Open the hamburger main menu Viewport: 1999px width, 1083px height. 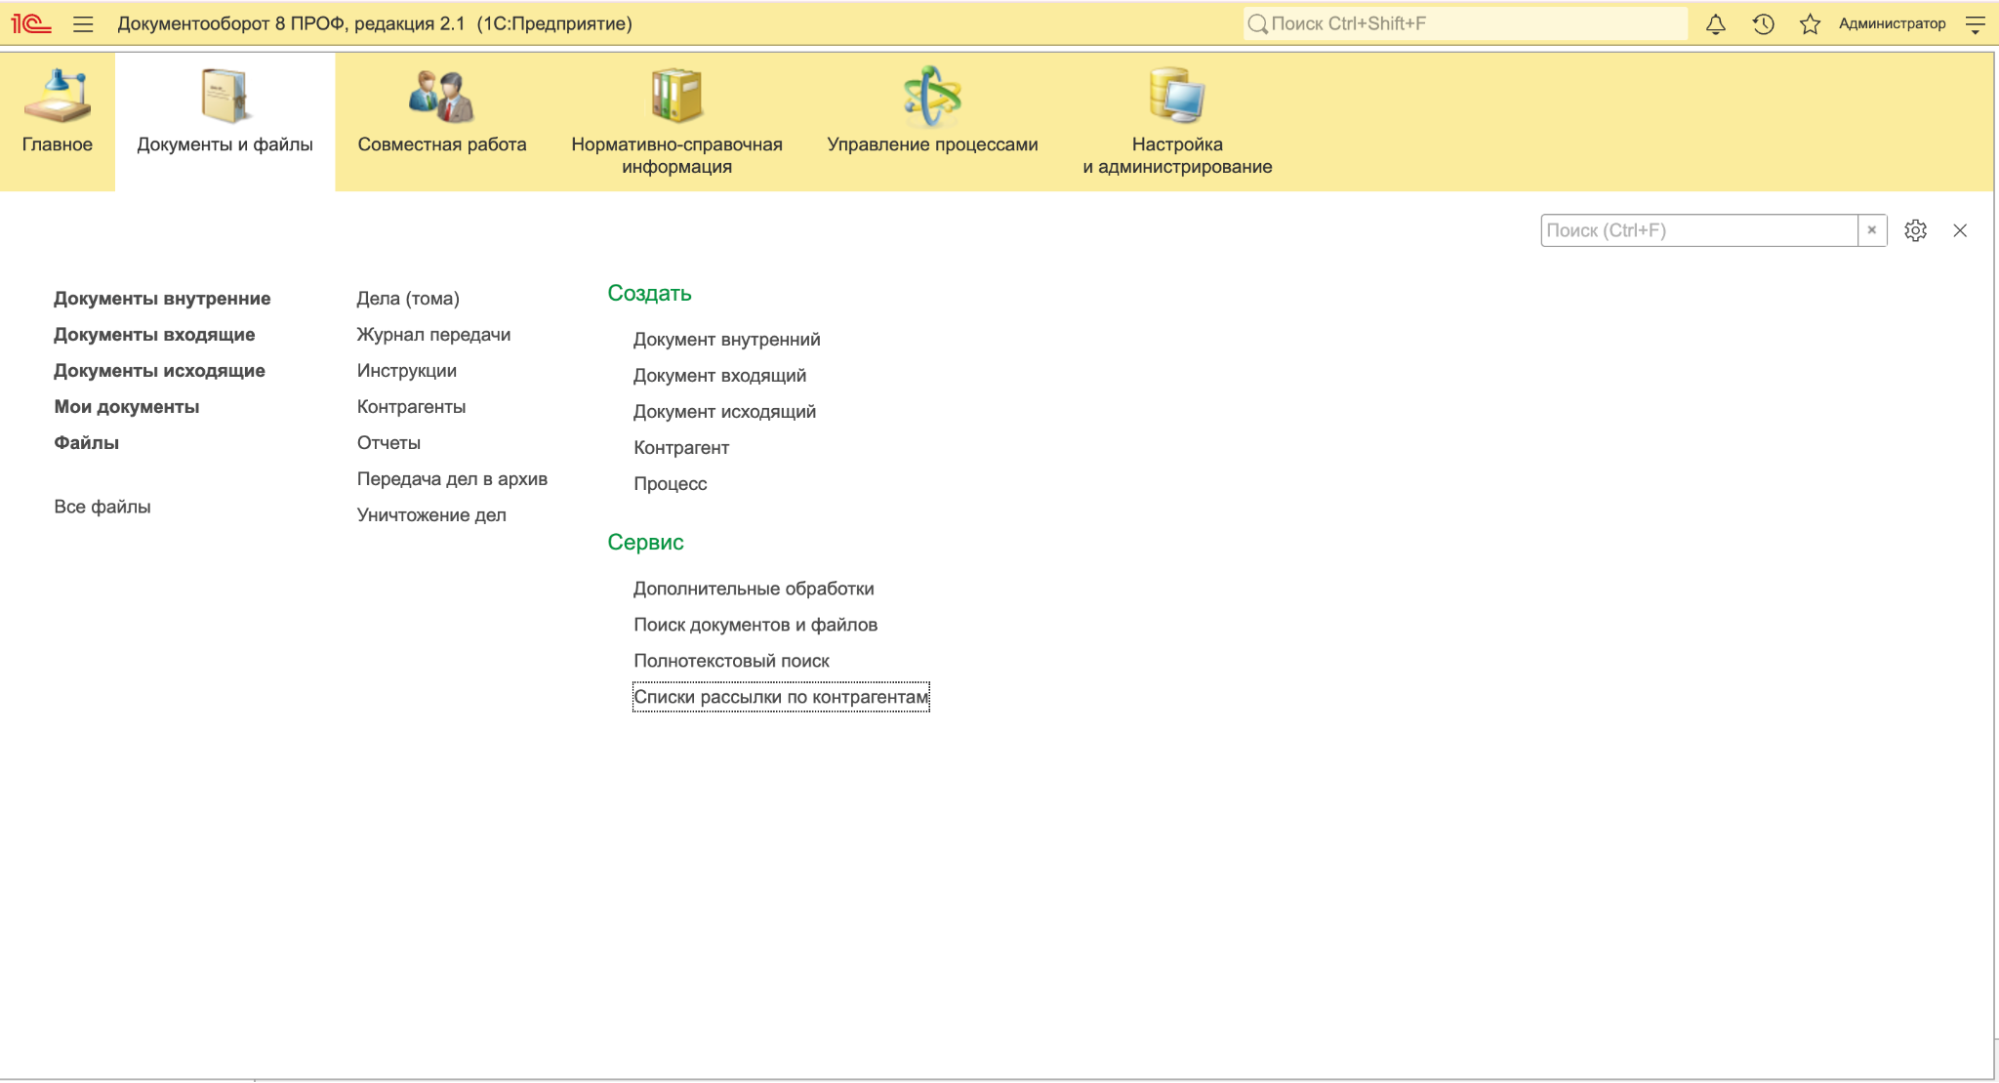[83, 24]
